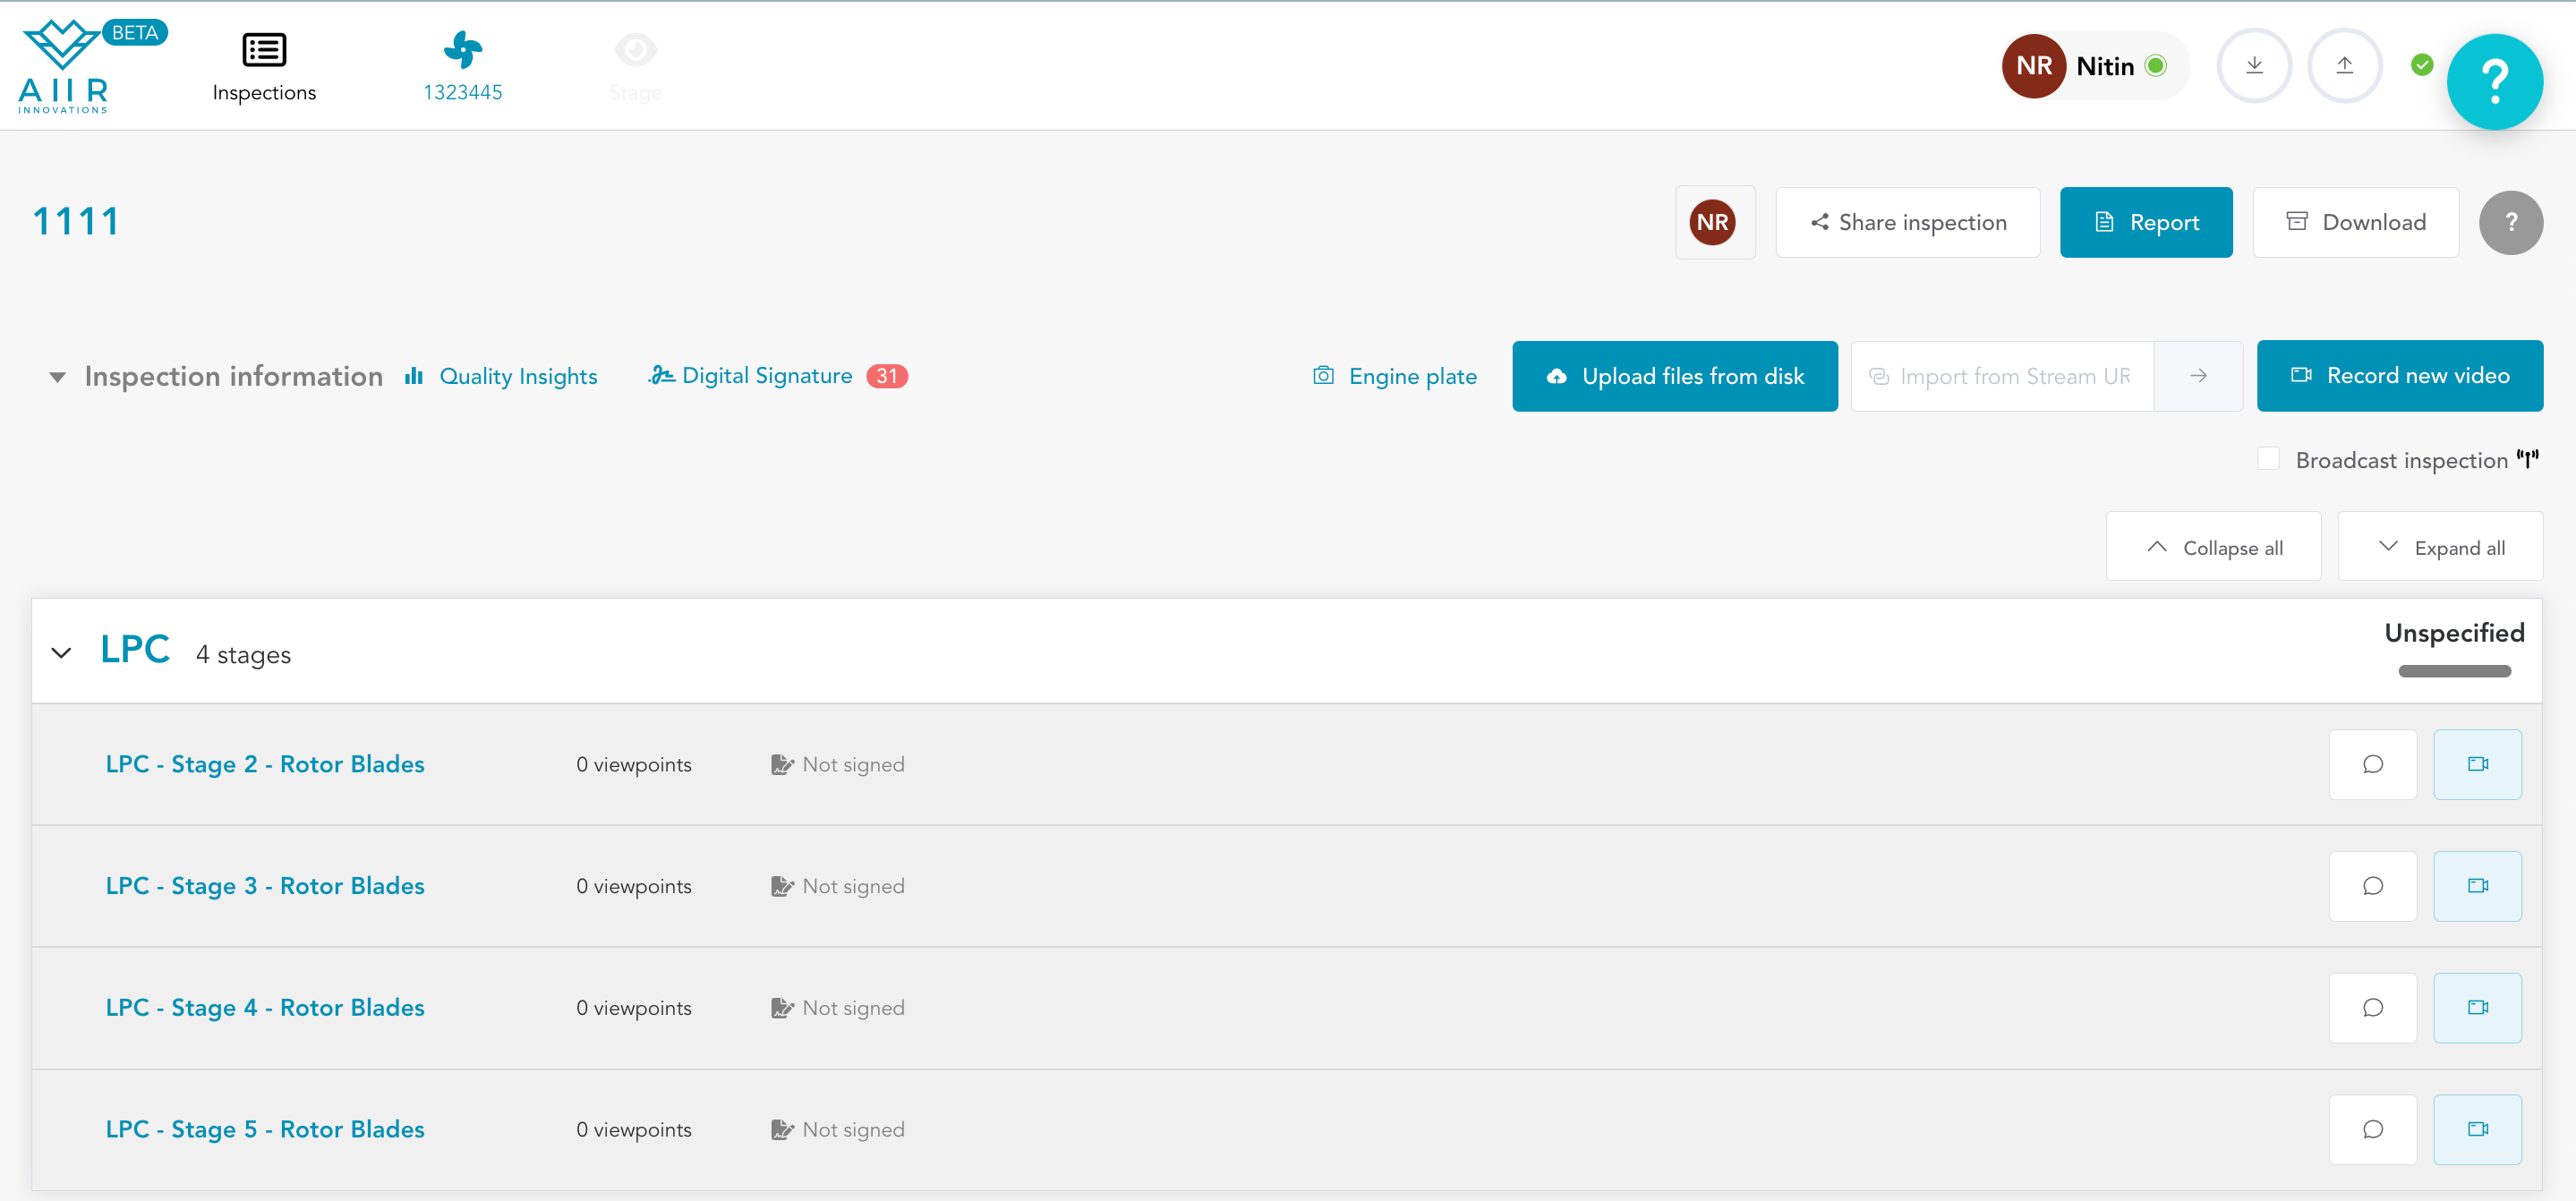Click the engine fan icon labeled 1323445
This screenshot has height=1201, width=2576.
[x=462, y=51]
